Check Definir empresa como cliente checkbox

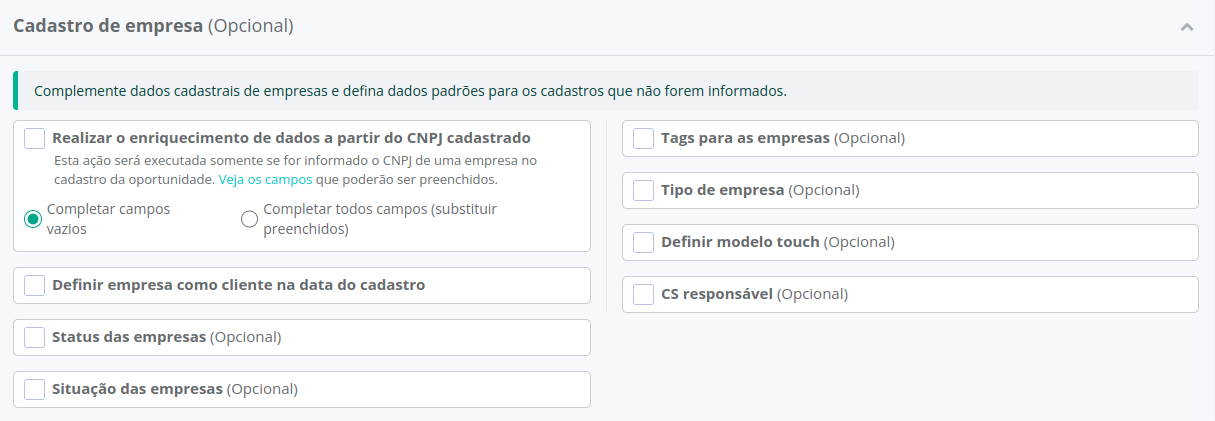click(35, 285)
